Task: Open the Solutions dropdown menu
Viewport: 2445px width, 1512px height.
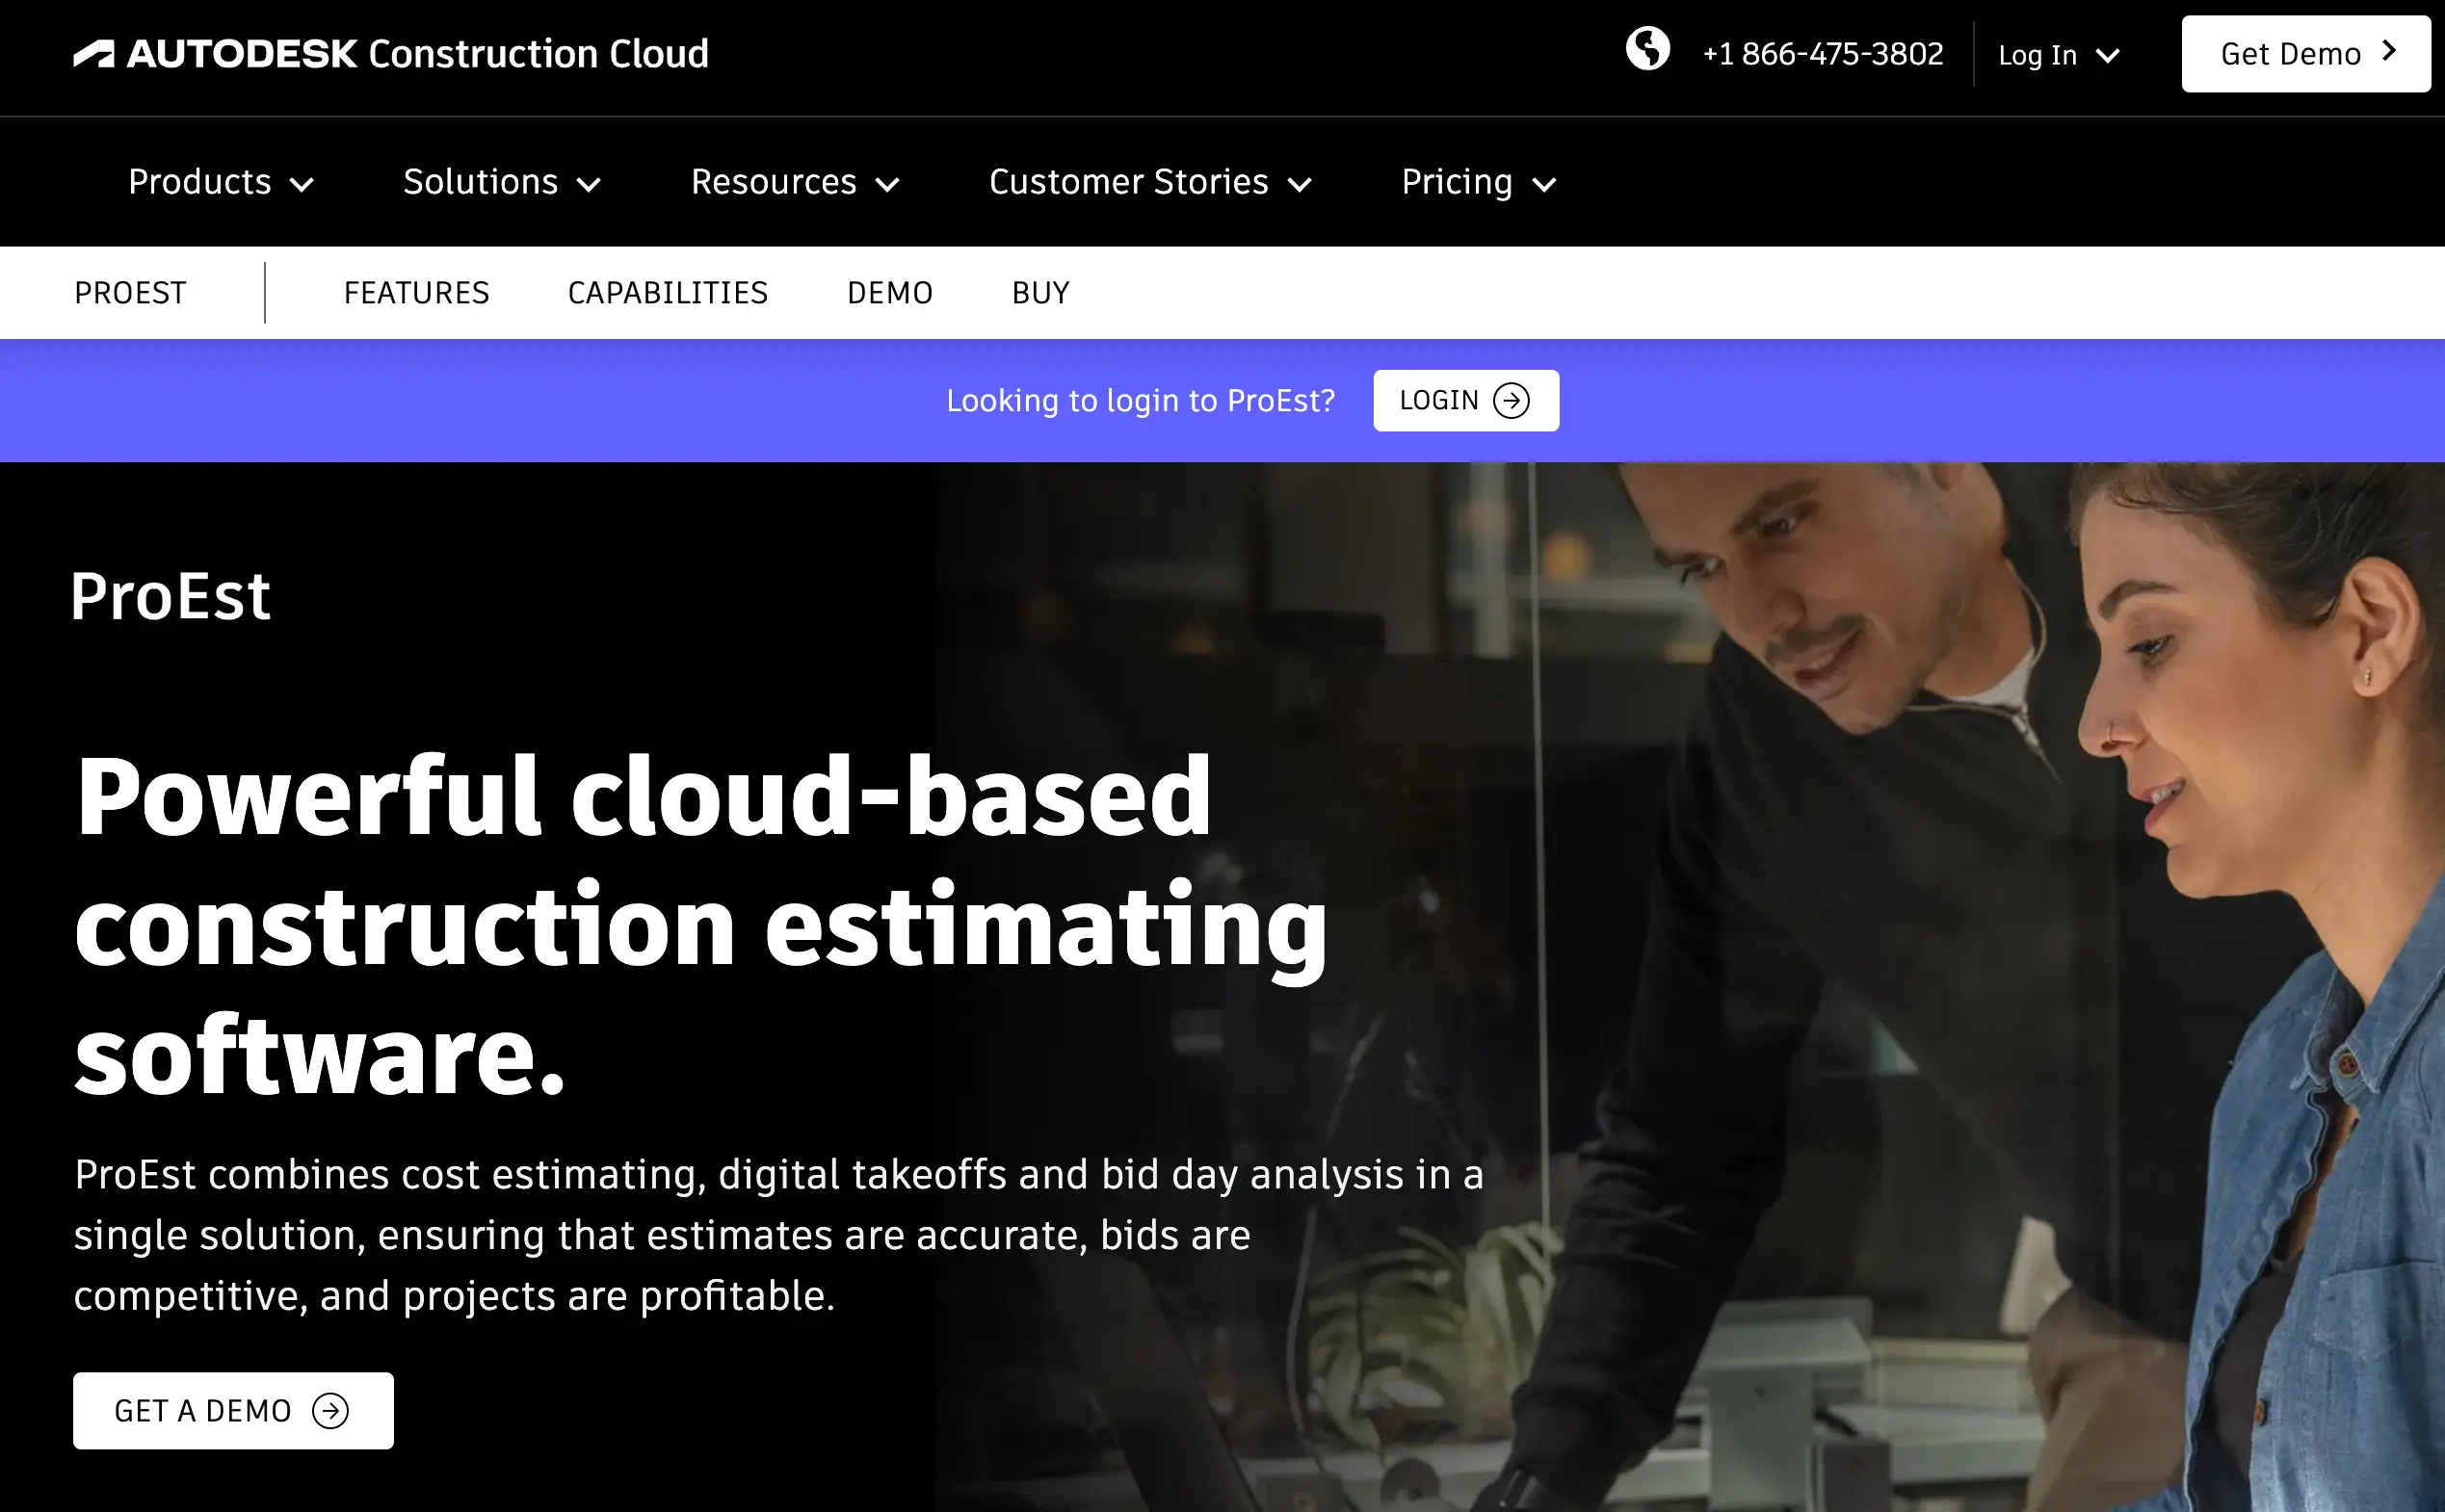Action: pos(501,183)
